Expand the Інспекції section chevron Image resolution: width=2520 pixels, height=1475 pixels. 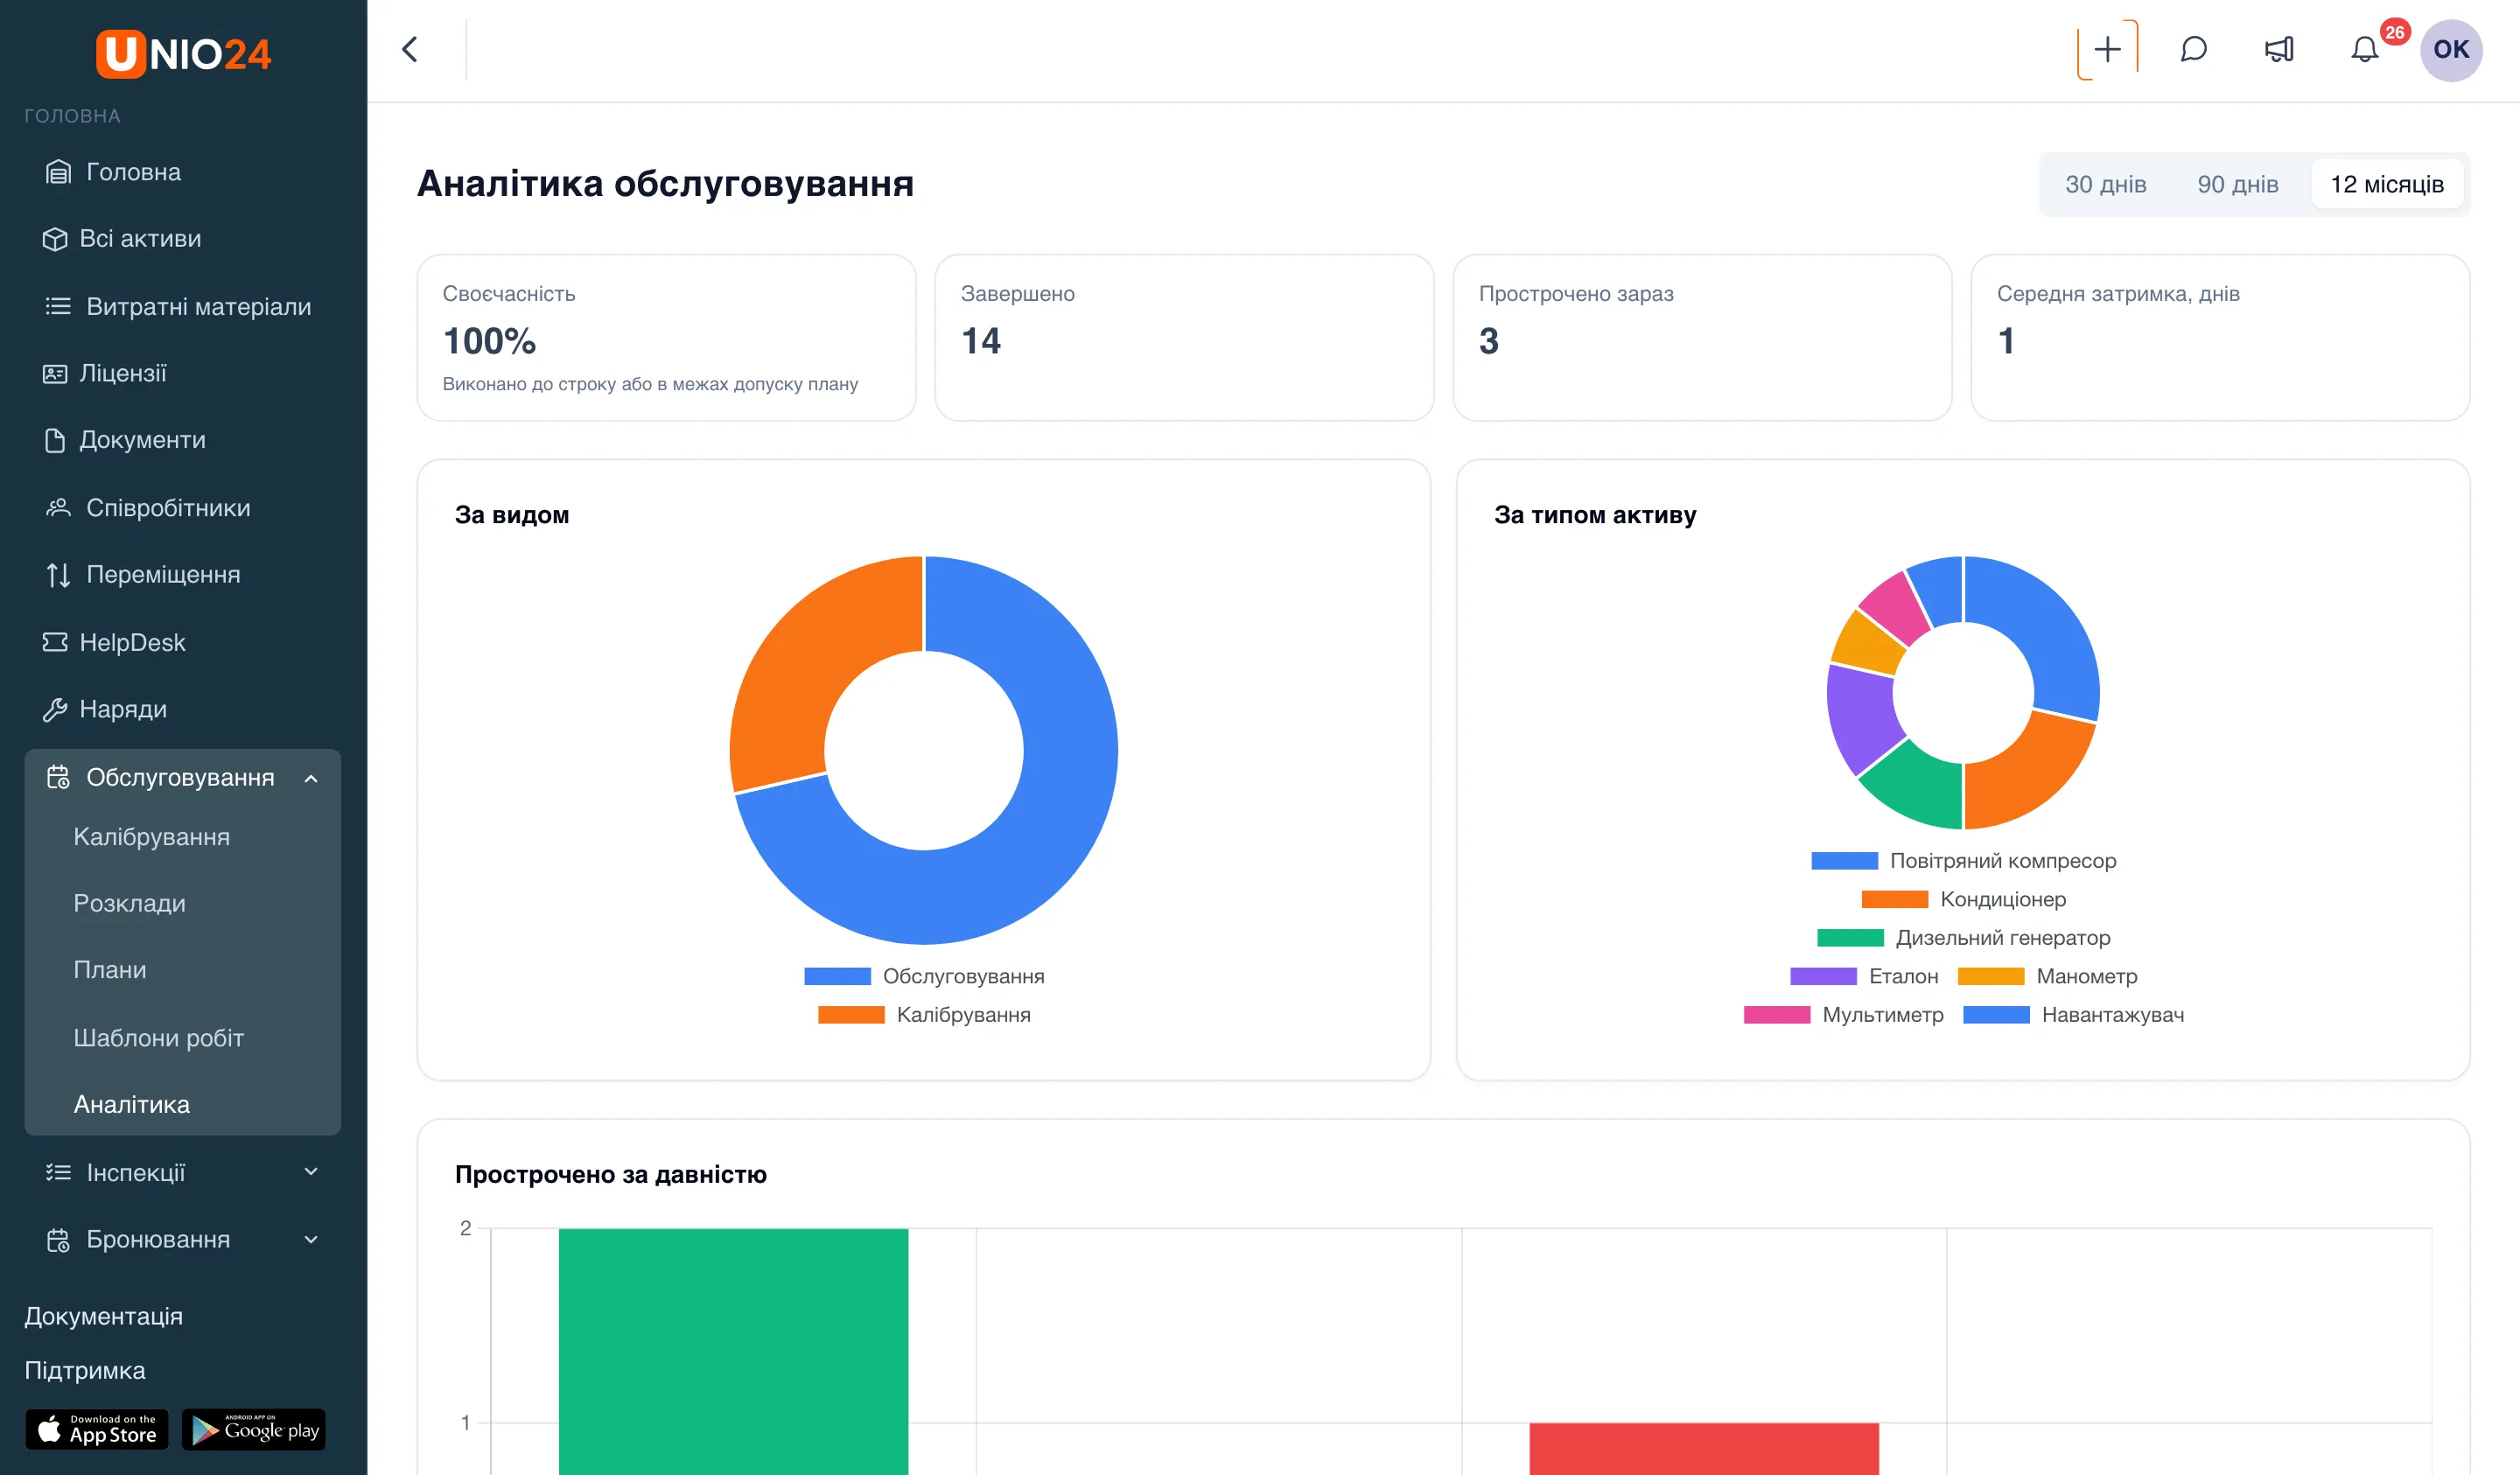(x=311, y=1172)
